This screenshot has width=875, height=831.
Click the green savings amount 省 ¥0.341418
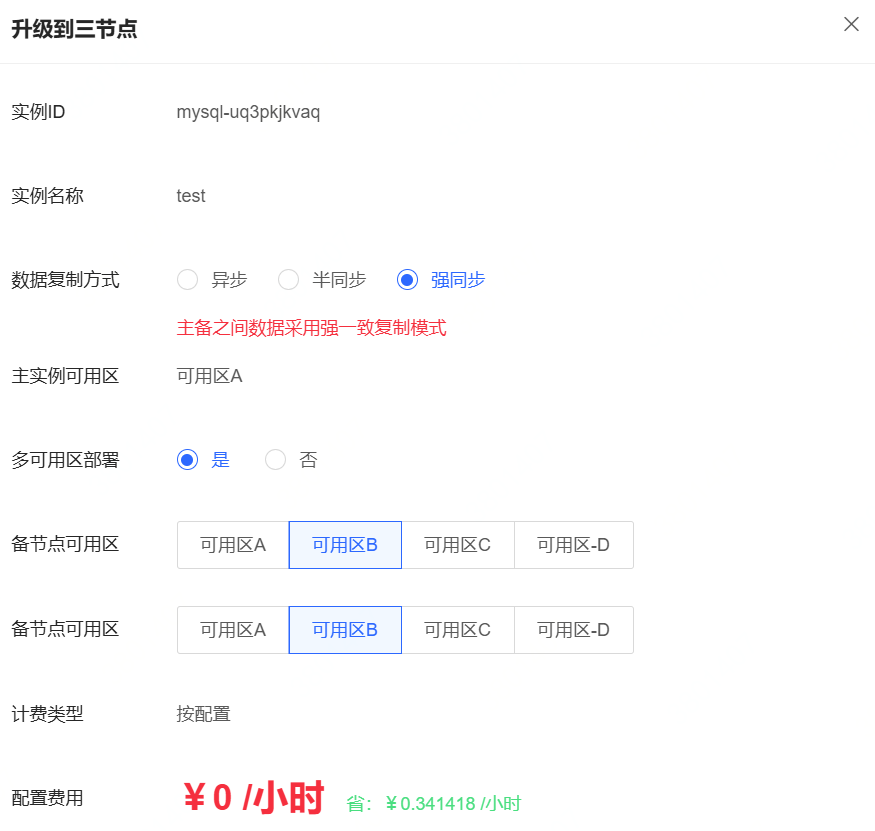[433, 803]
